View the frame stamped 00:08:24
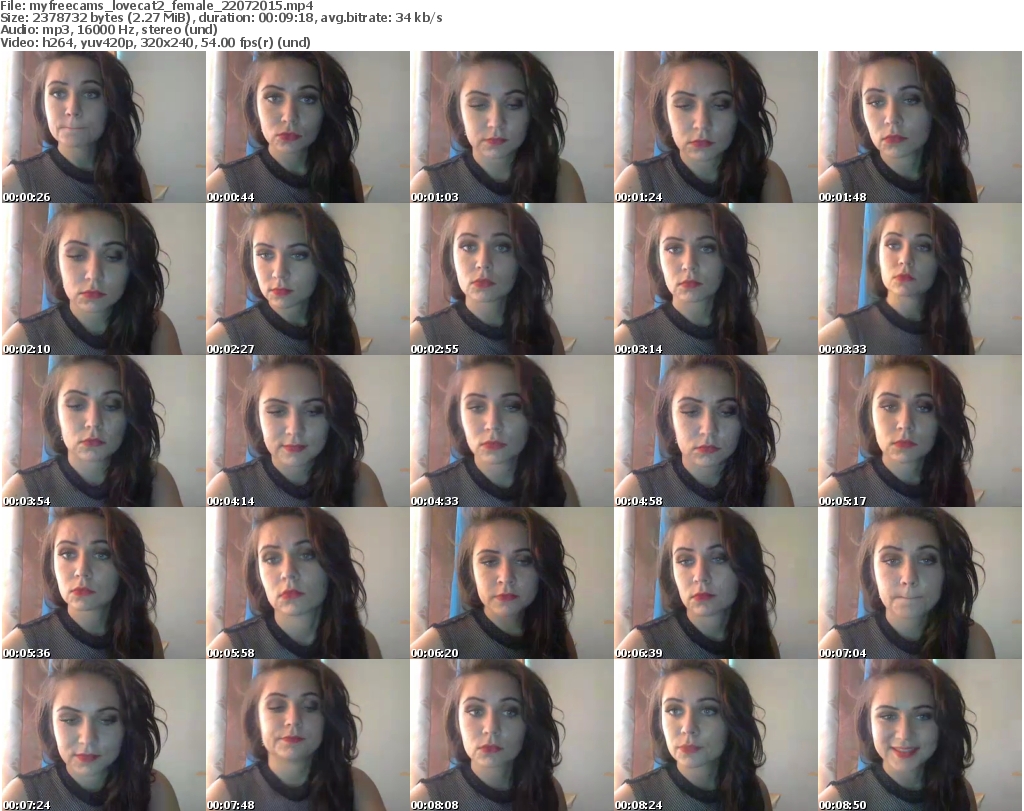1024x811 pixels. coord(715,735)
